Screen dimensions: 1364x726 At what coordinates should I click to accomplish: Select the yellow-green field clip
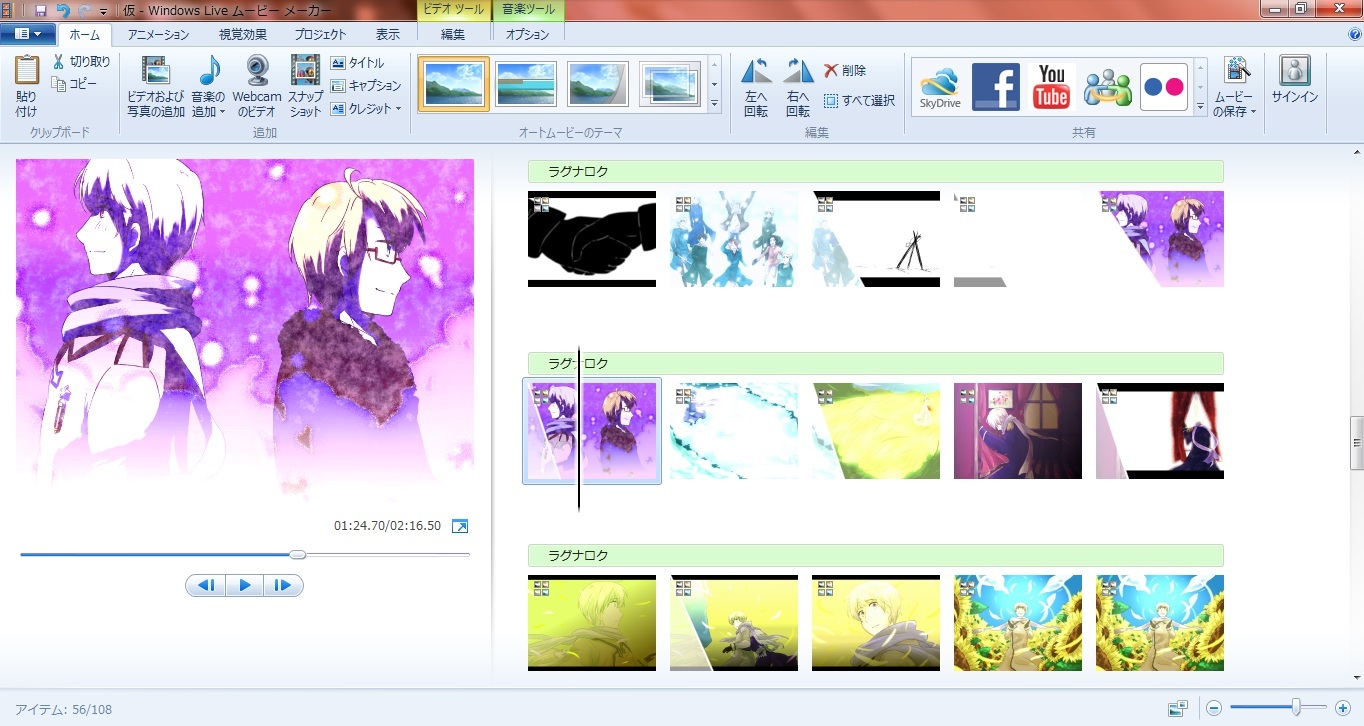point(876,431)
